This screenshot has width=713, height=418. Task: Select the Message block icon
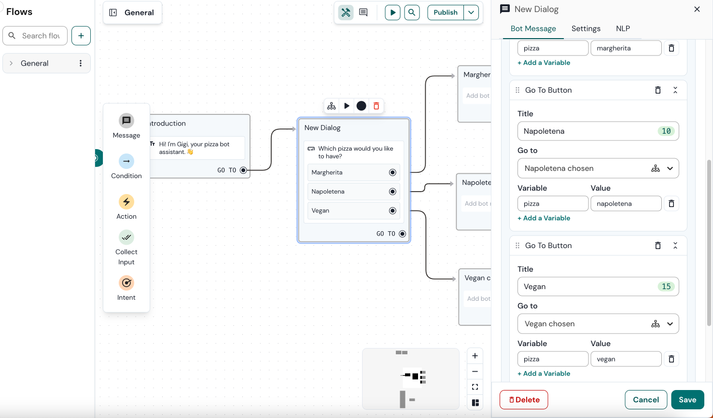tap(126, 121)
